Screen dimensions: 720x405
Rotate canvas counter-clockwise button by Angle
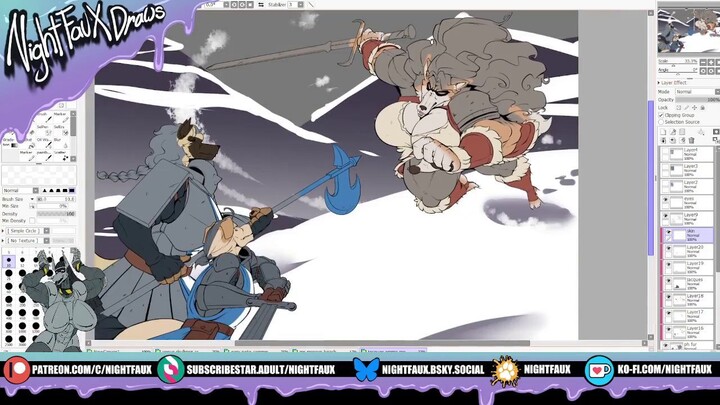(x=703, y=71)
